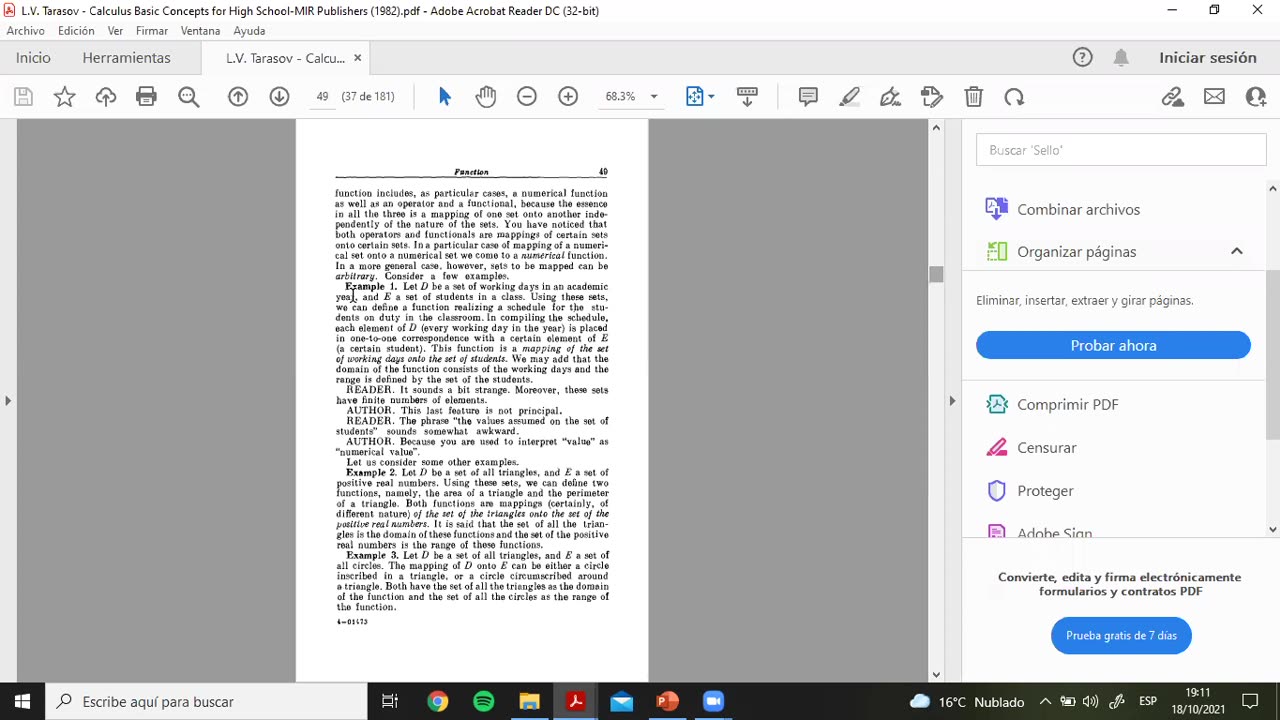Bookmark the document with the star icon
This screenshot has width=1280, height=720.
(x=65, y=97)
